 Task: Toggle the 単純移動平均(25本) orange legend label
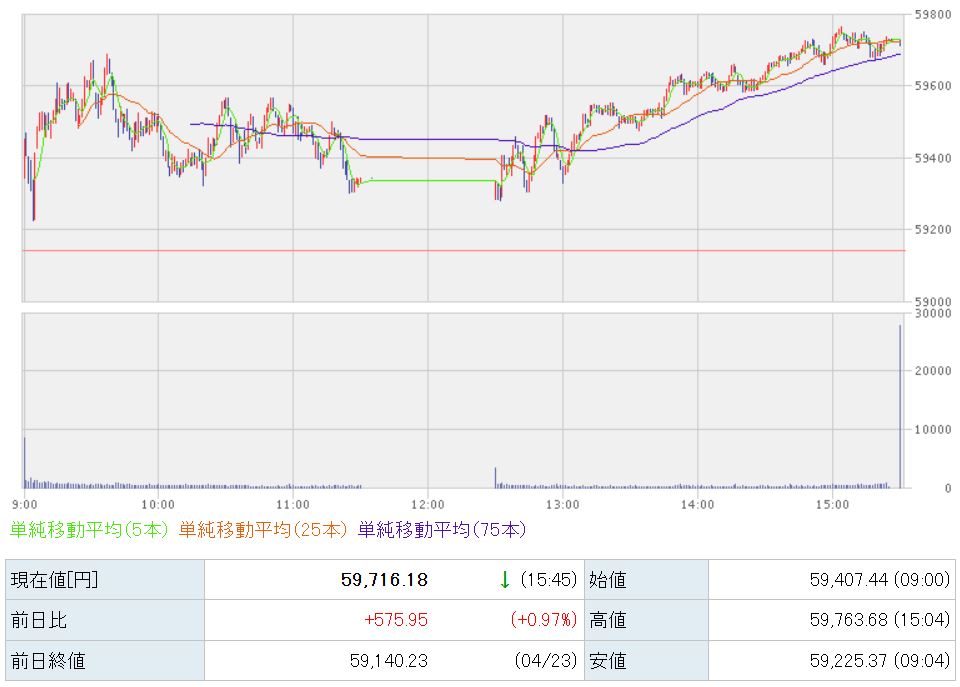264,530
